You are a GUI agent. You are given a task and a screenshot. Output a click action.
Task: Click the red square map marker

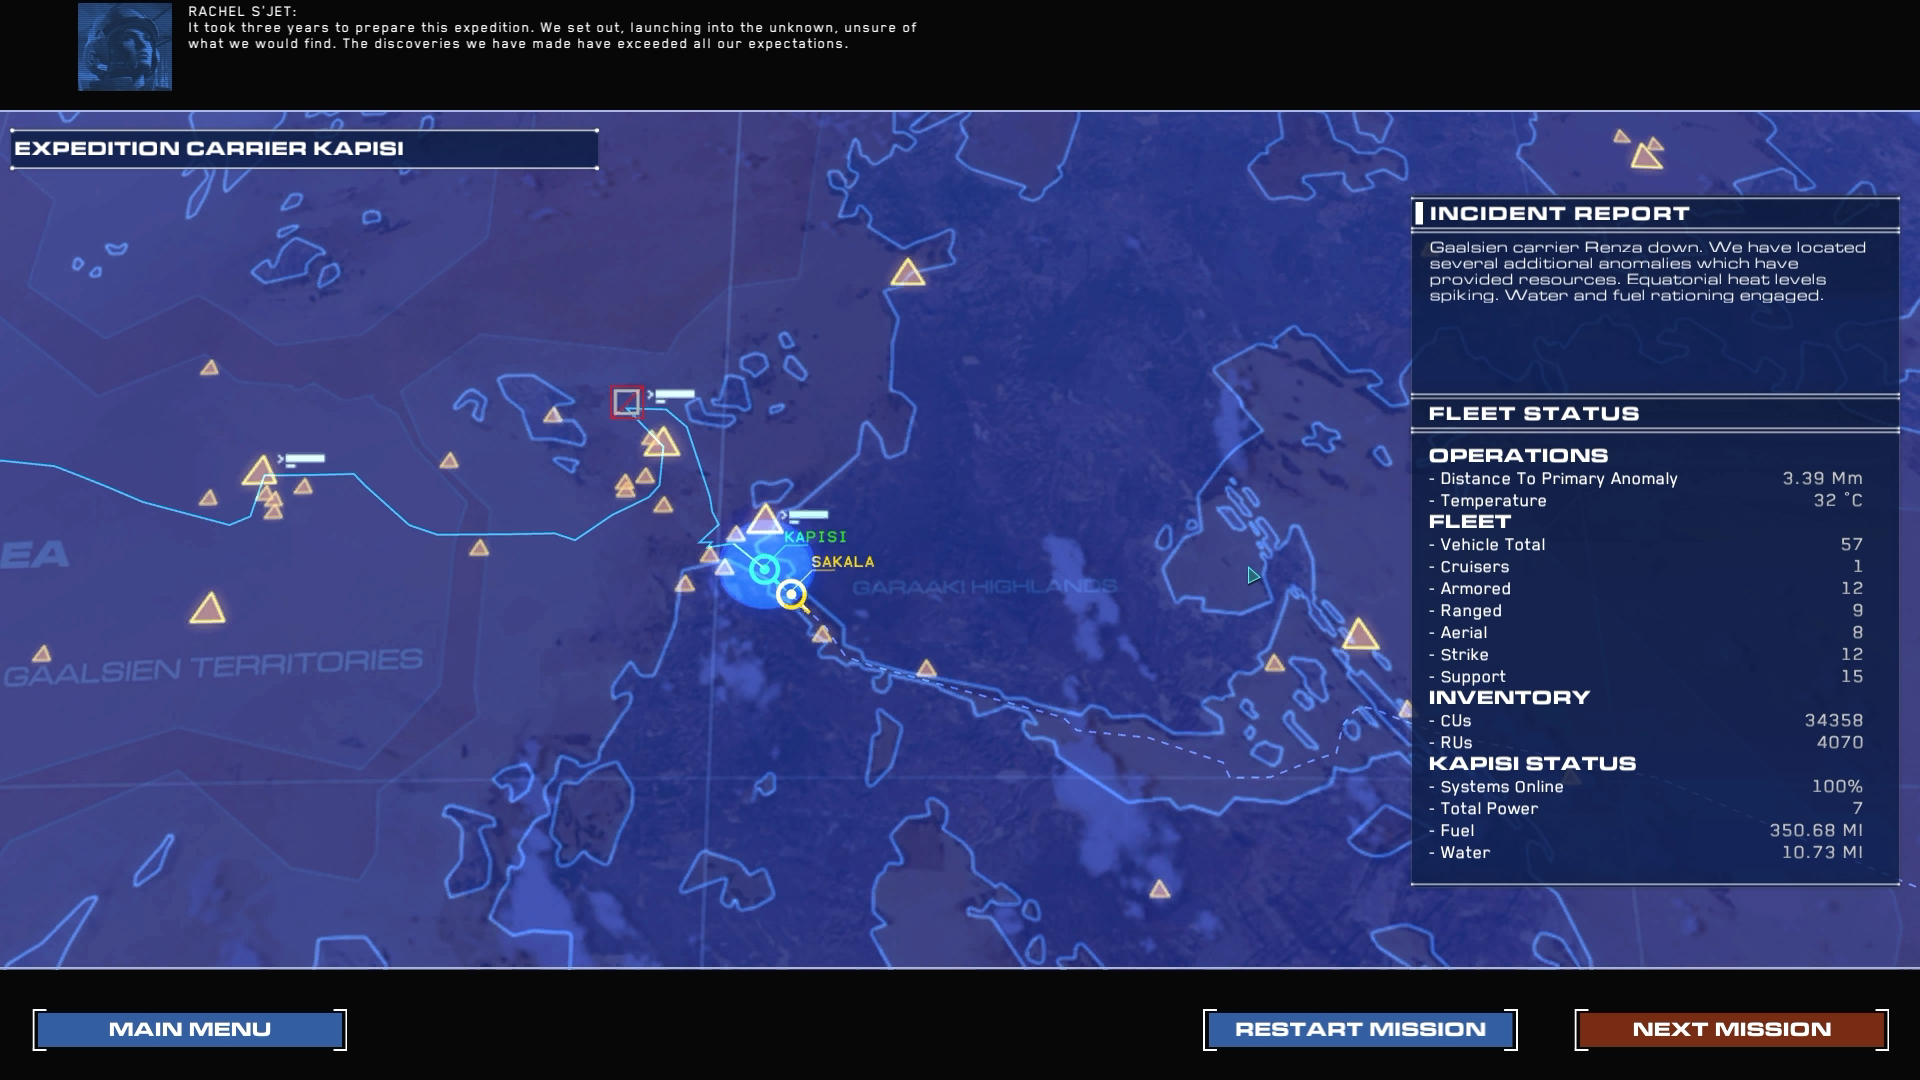(x=626, y=402)
